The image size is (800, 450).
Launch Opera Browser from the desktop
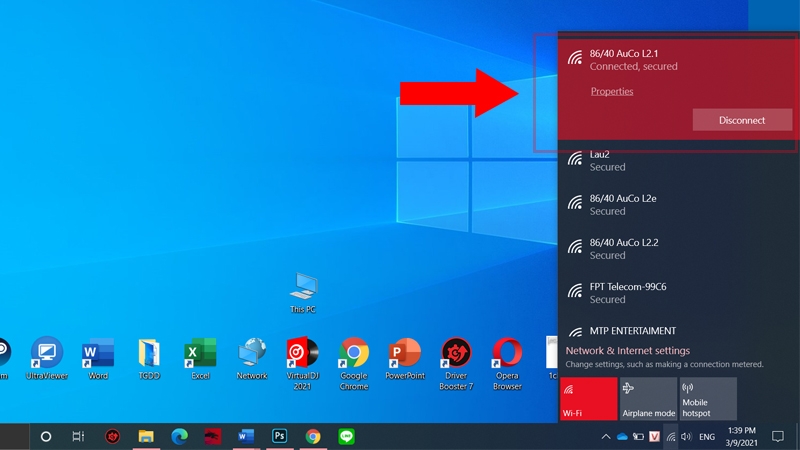507,354
